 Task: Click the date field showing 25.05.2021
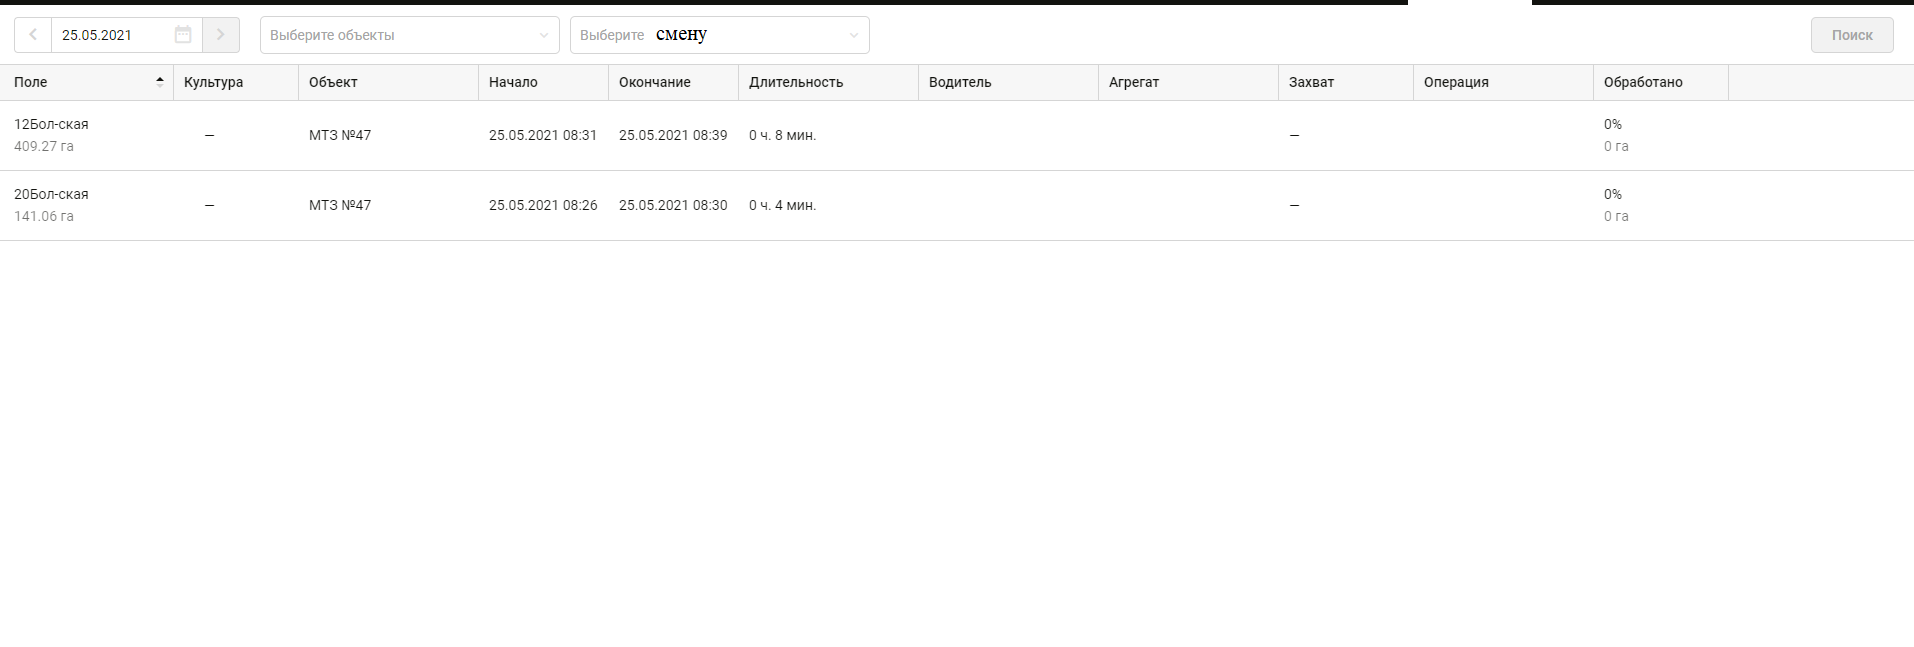pos(110,35)
